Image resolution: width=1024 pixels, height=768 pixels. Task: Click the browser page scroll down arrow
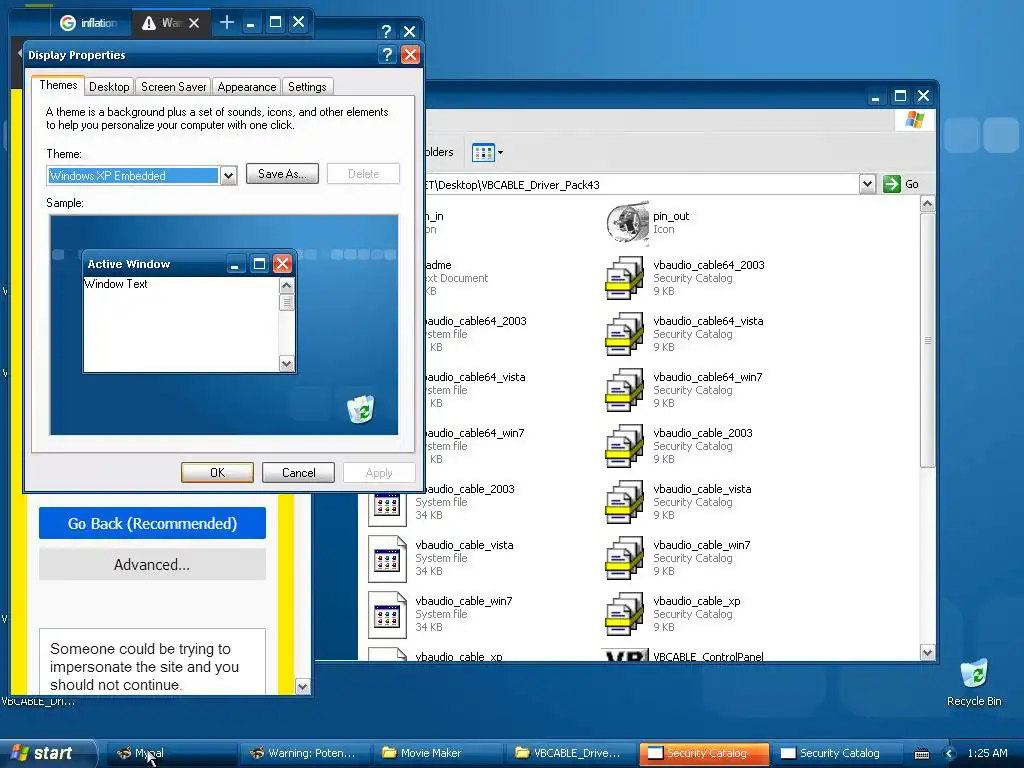tap(302, 686)
